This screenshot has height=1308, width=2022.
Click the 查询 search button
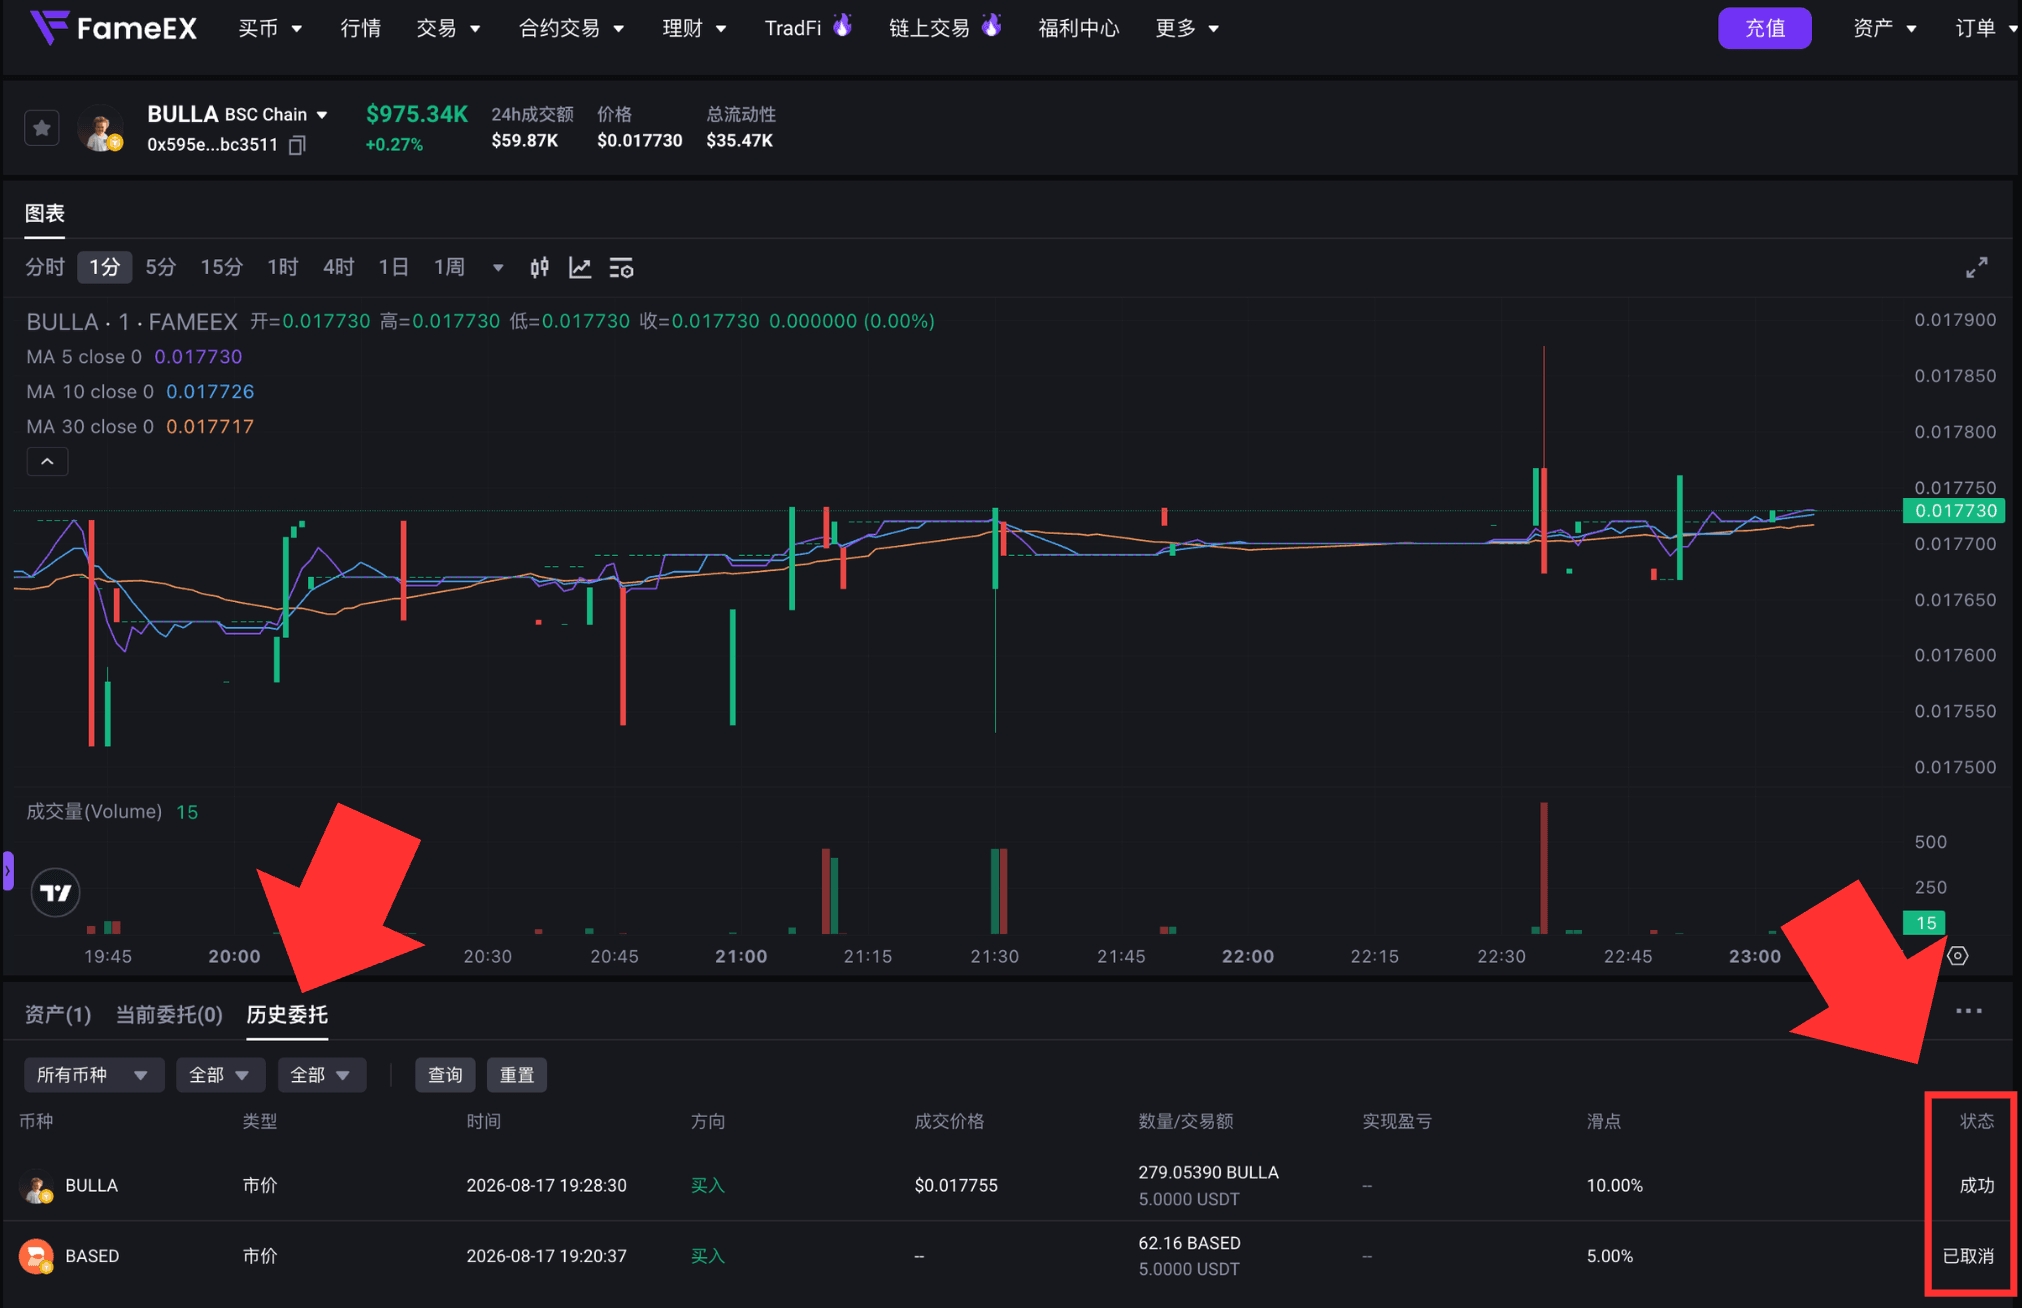tap(445, 1075)
